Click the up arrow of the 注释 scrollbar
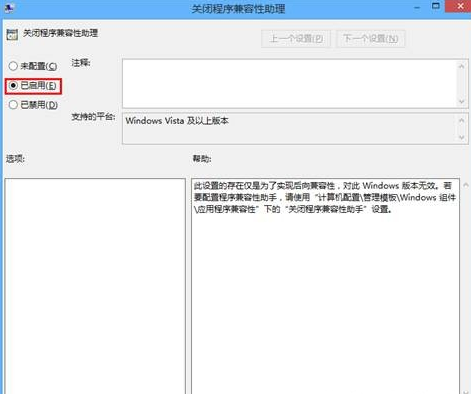 462,67
